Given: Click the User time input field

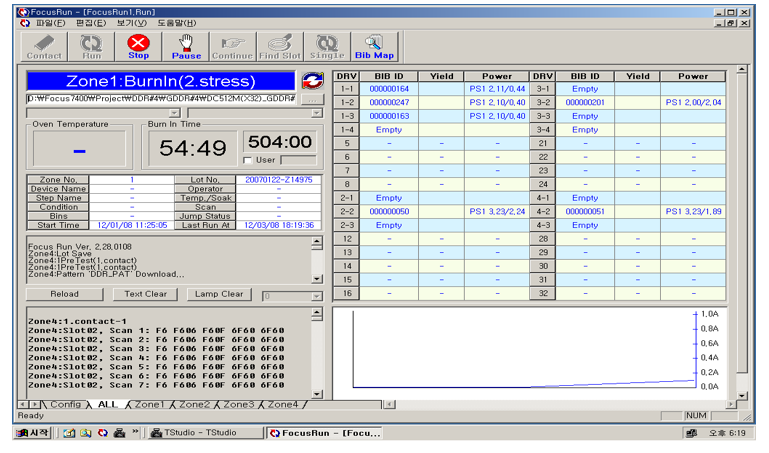Looking at the screenshot, I should [298, 160].
